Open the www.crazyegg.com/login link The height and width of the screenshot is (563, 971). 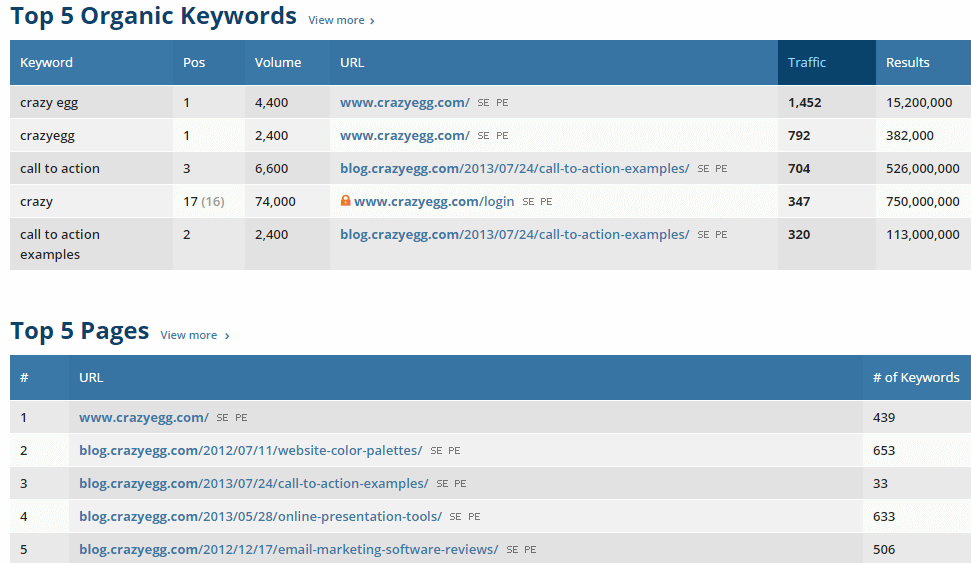coord(433,201)
